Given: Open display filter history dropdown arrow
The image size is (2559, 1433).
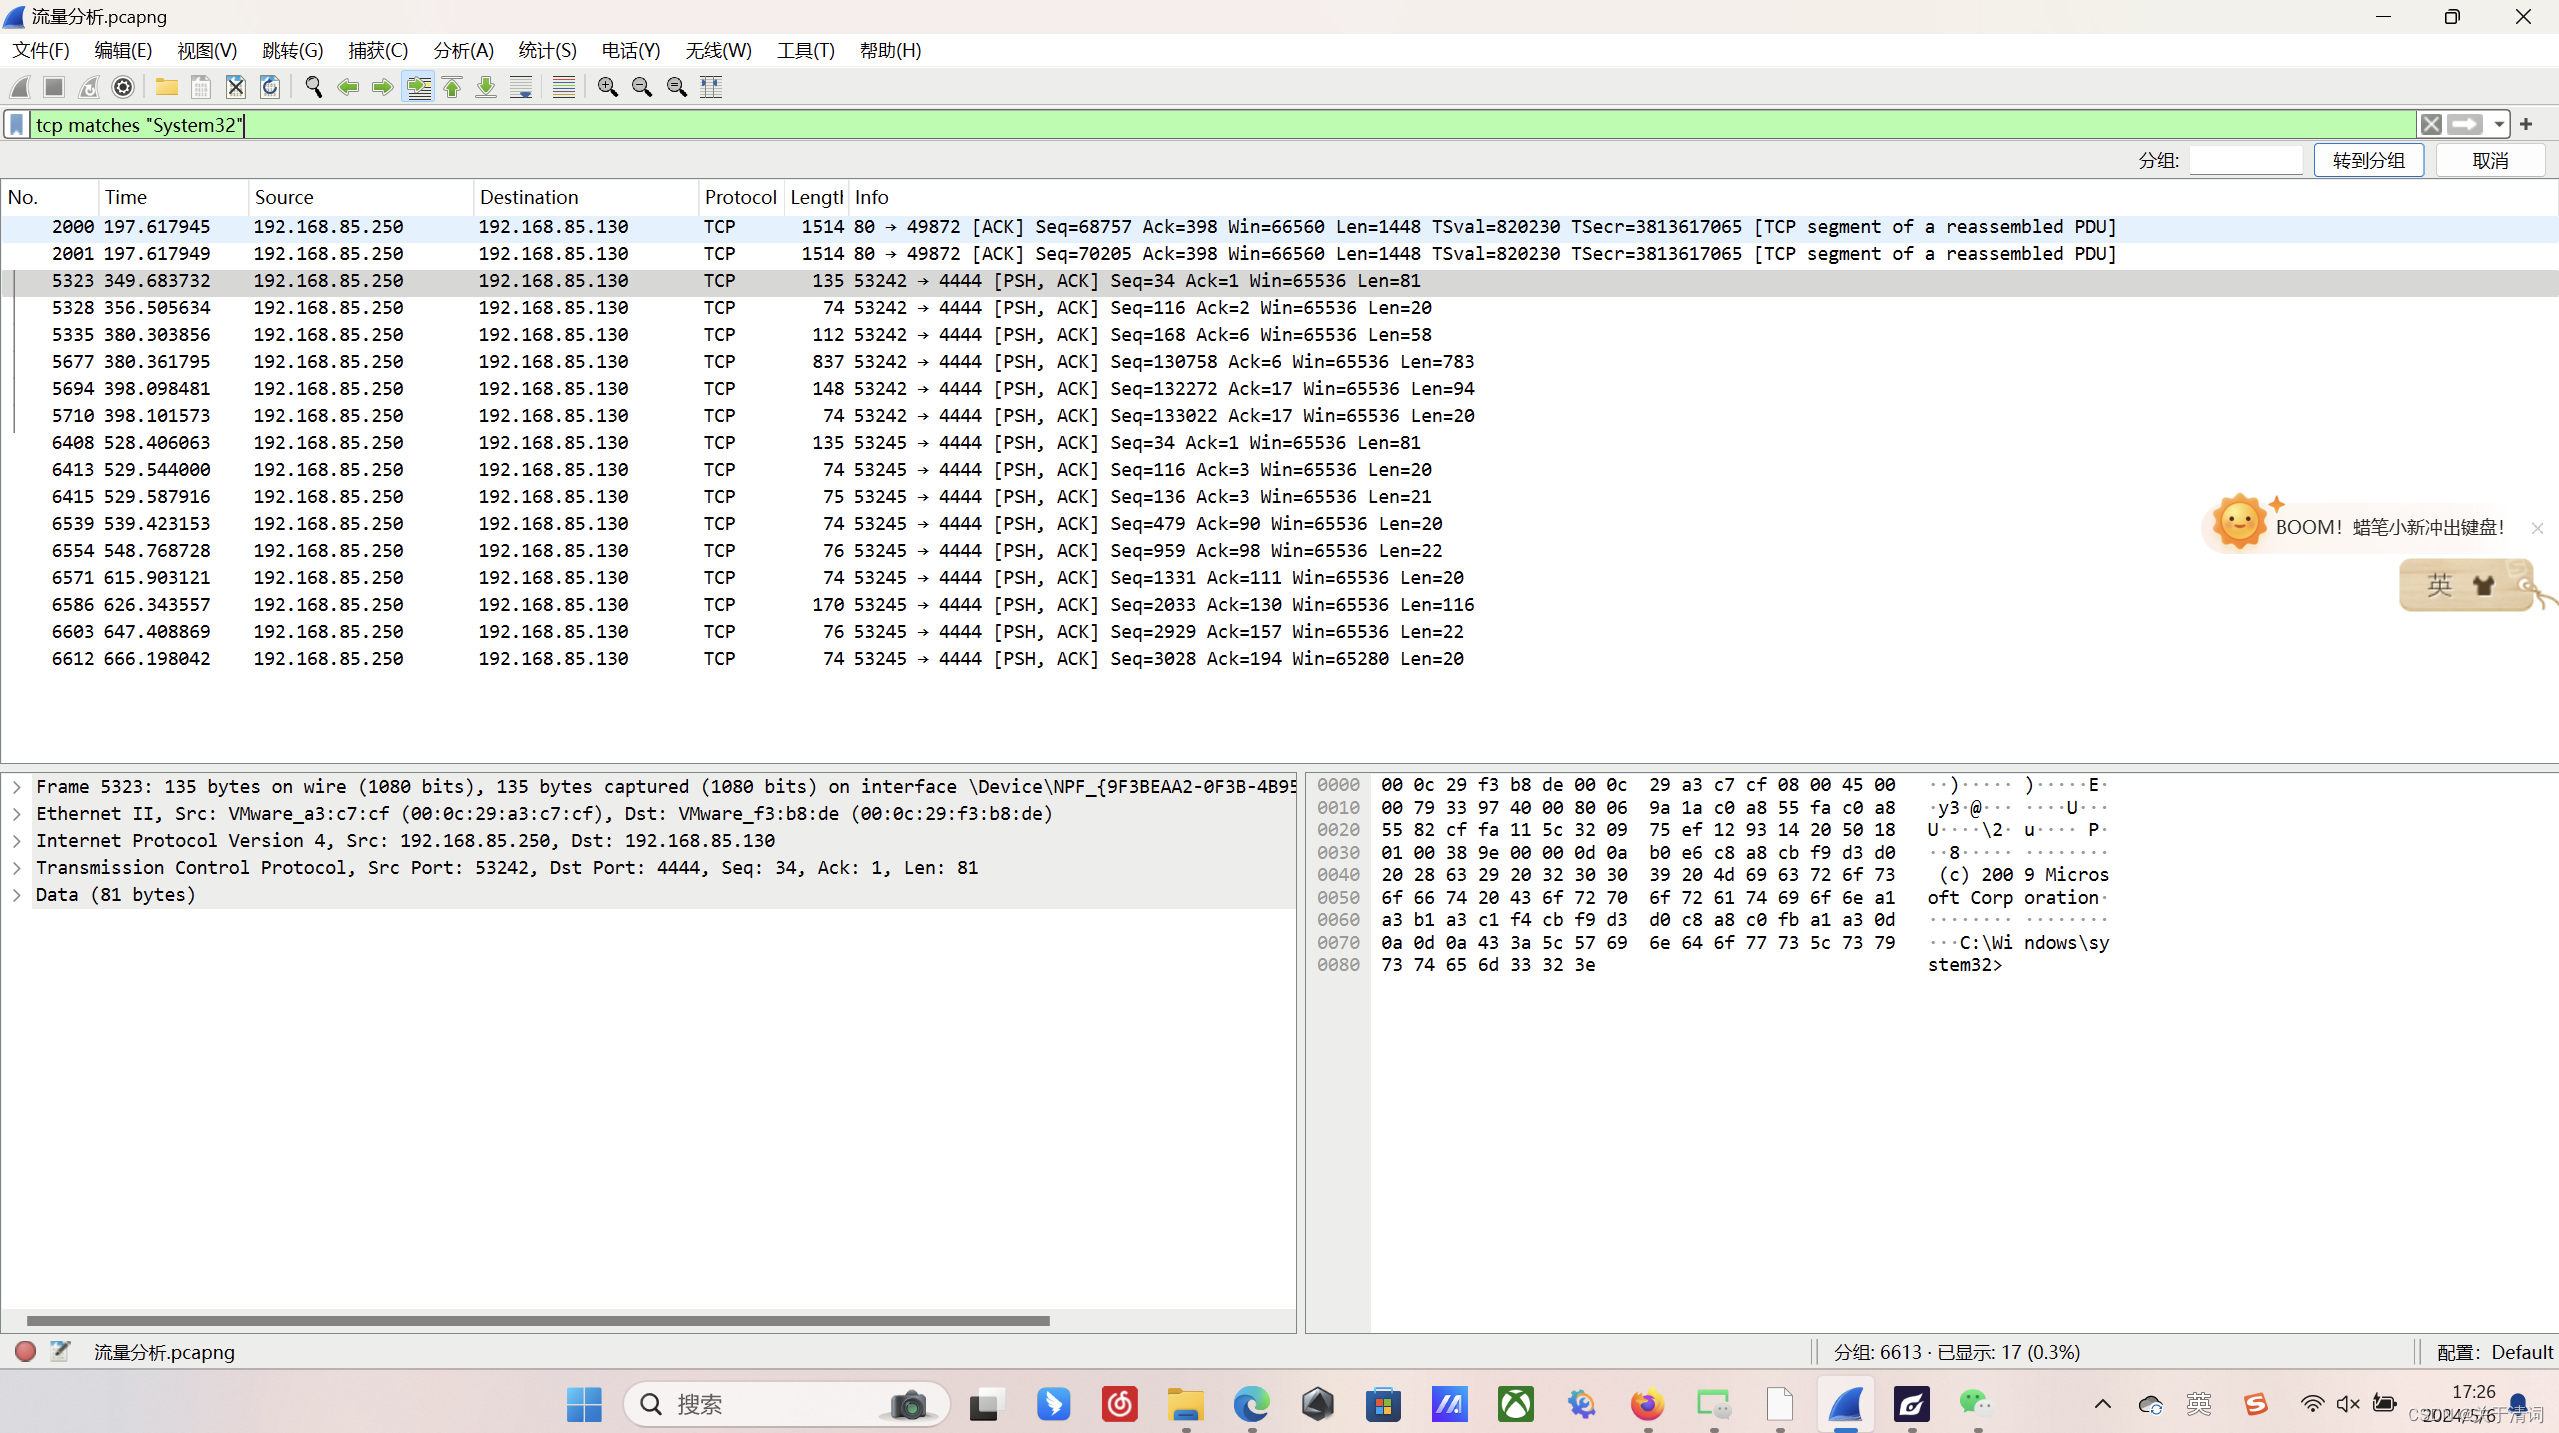Looking at the screenshot, I should (x=2499, y=124).
